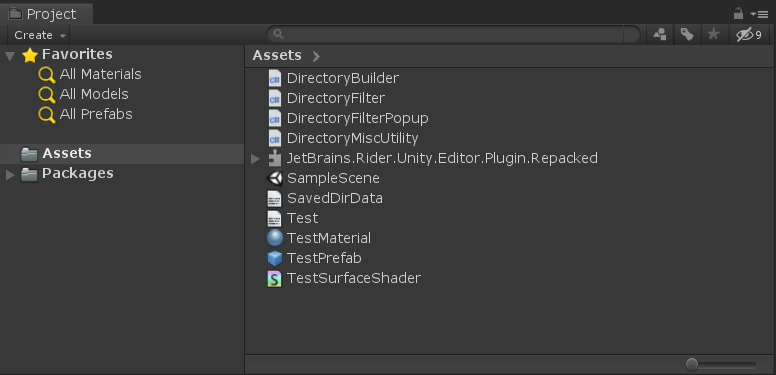The width and height of the screenshot is (776, 375).
Task: Select All Models favorite search
Action: tap(94, 94)
